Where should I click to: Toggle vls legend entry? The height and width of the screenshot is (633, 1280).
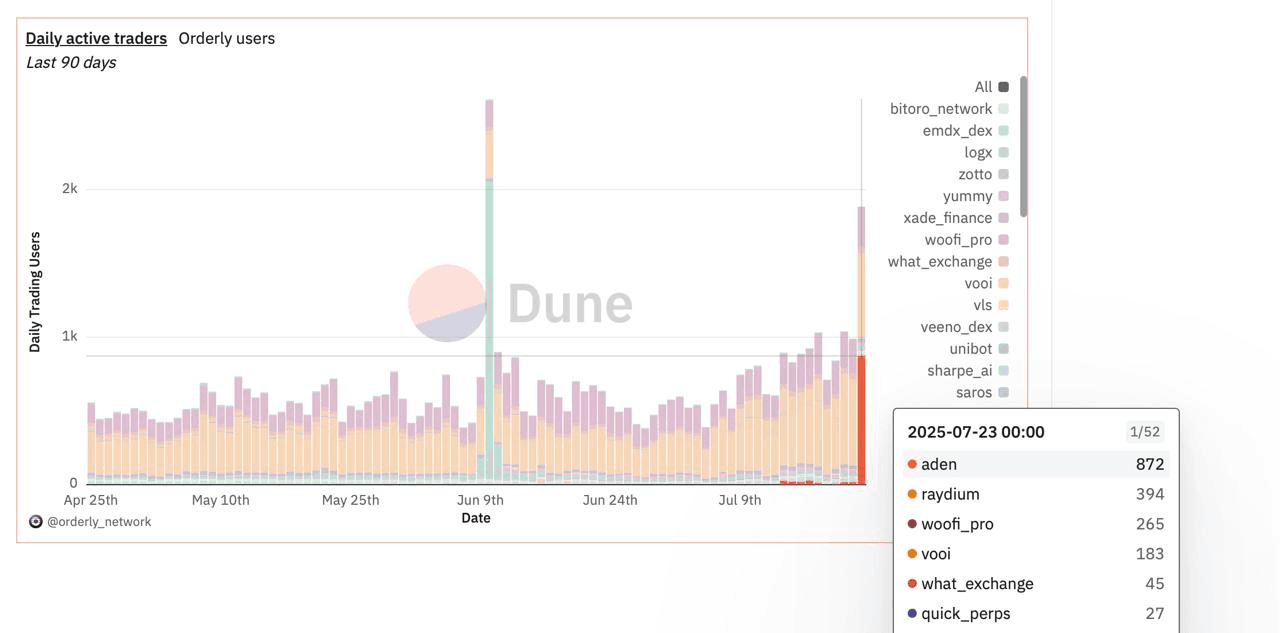tap(991, 305)
